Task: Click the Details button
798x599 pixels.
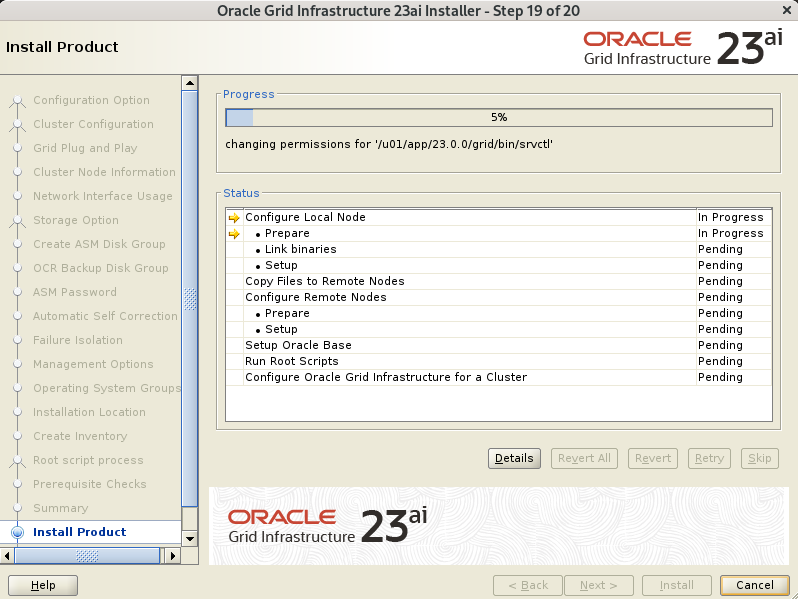Action: click(514, 458)
